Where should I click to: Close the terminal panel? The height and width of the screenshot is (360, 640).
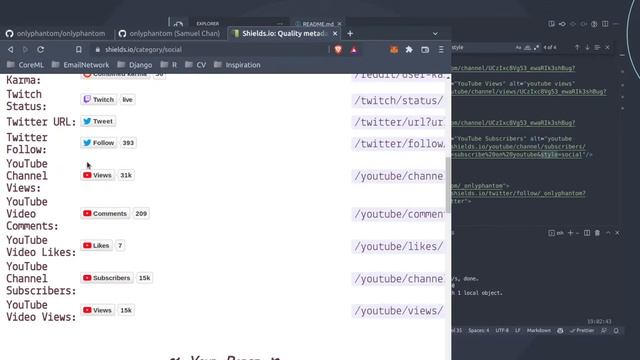click(617, 233)
